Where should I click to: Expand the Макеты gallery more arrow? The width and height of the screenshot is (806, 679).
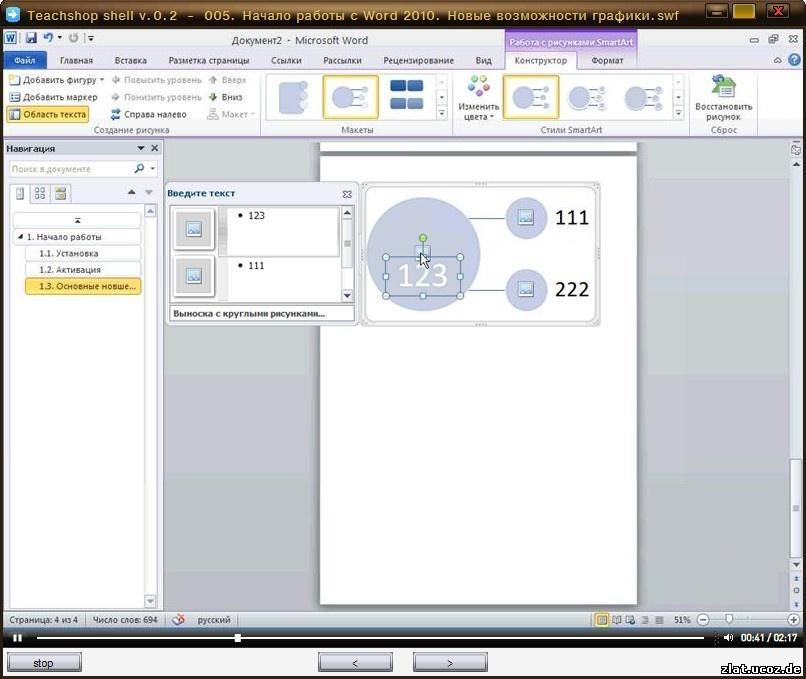coord(442,113)
